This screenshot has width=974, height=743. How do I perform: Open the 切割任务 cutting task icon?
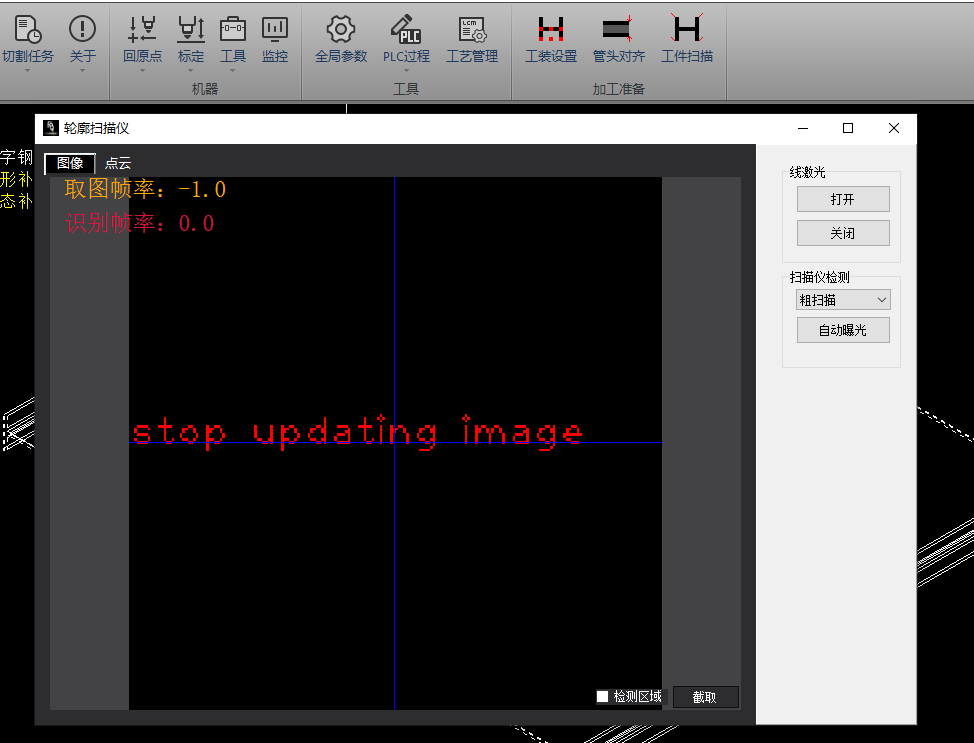tap(27, 30)
